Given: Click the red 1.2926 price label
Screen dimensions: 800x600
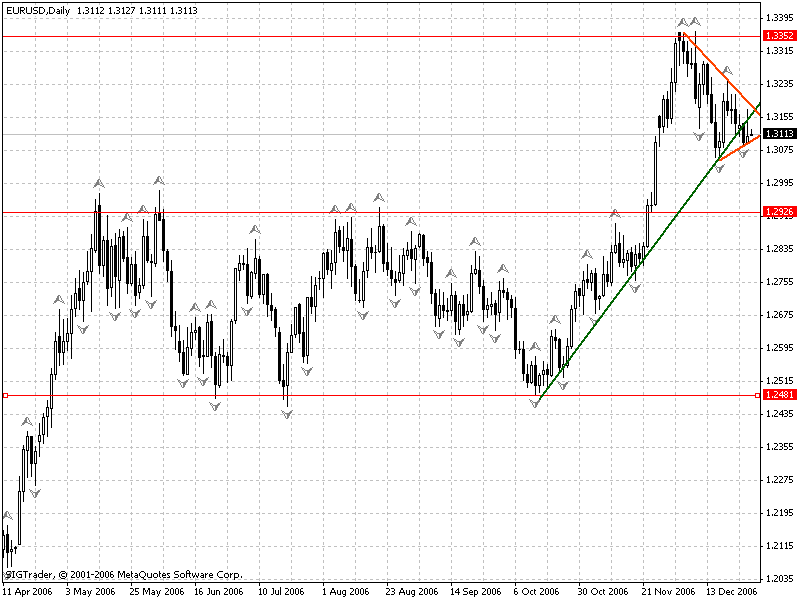Looking at the screenshot, I should [778, 212].
